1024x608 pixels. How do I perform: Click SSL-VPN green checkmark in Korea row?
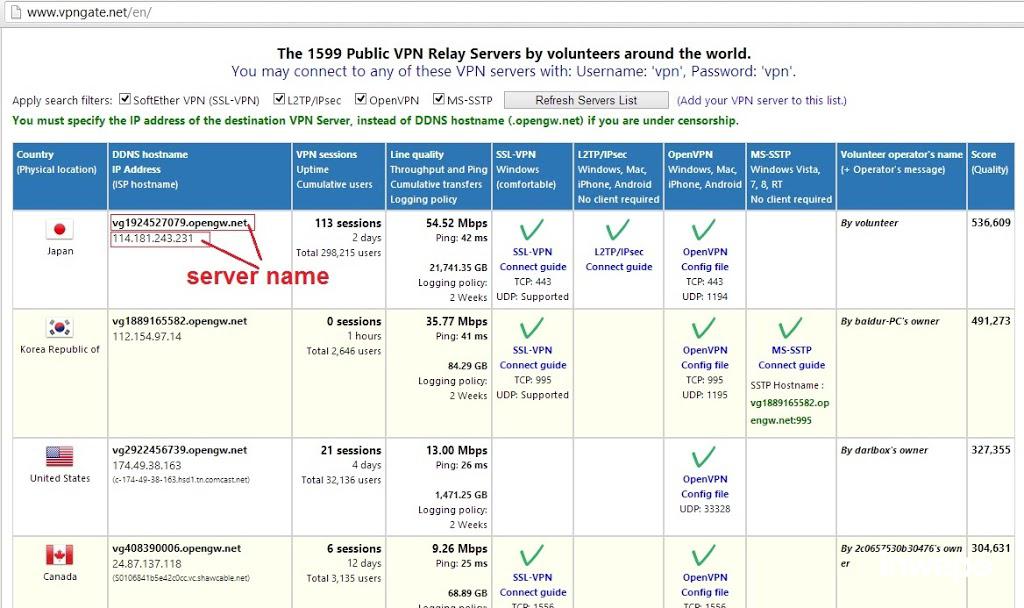[532, 328]
